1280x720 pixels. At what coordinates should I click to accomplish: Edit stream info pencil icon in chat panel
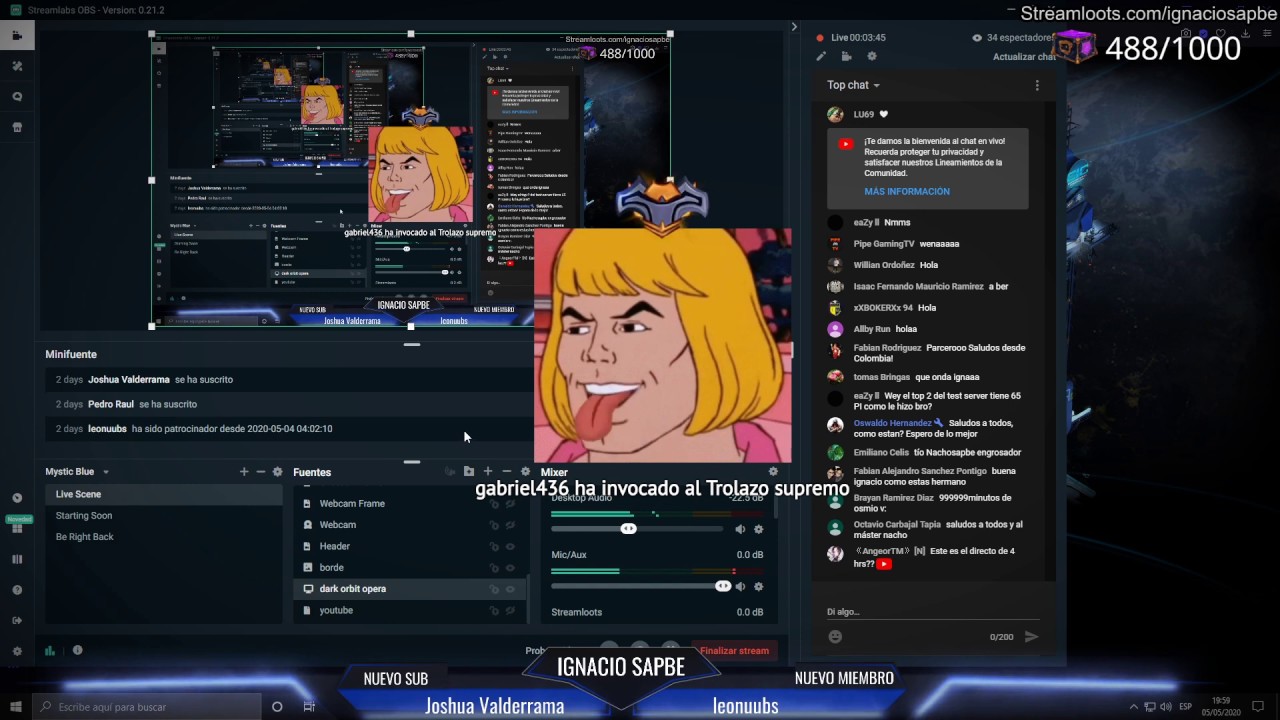(821, 57)
